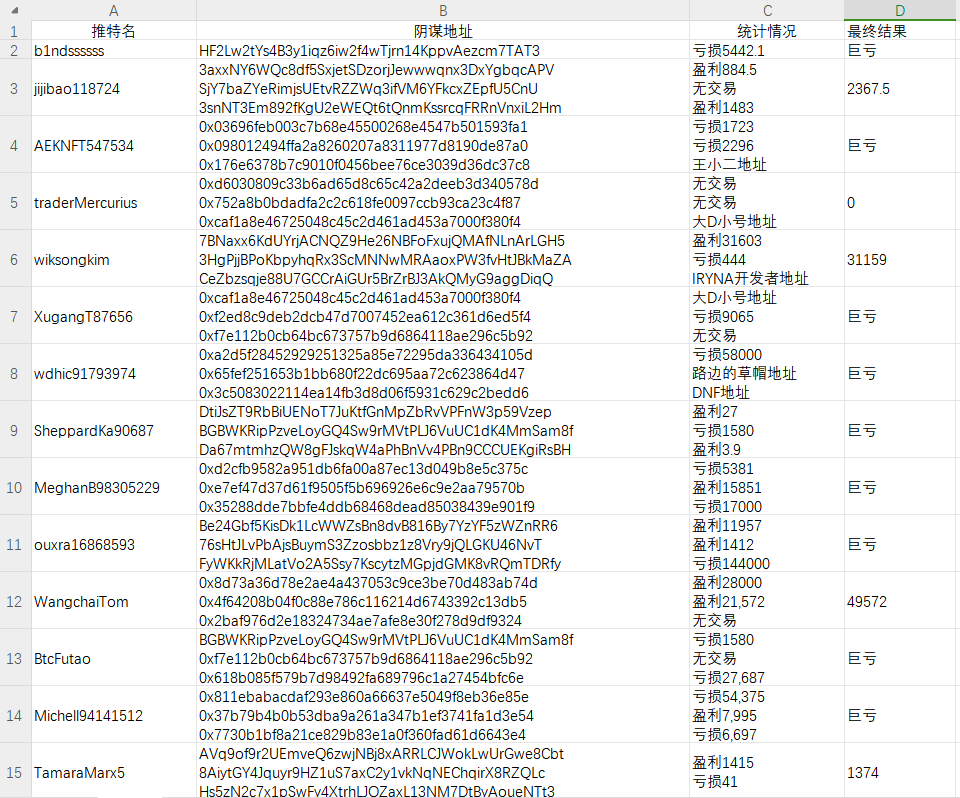Image resolution: width=960 pixels, height=798 pixels.
Task: Select row 6 header
Action: (x=15, y=259)
